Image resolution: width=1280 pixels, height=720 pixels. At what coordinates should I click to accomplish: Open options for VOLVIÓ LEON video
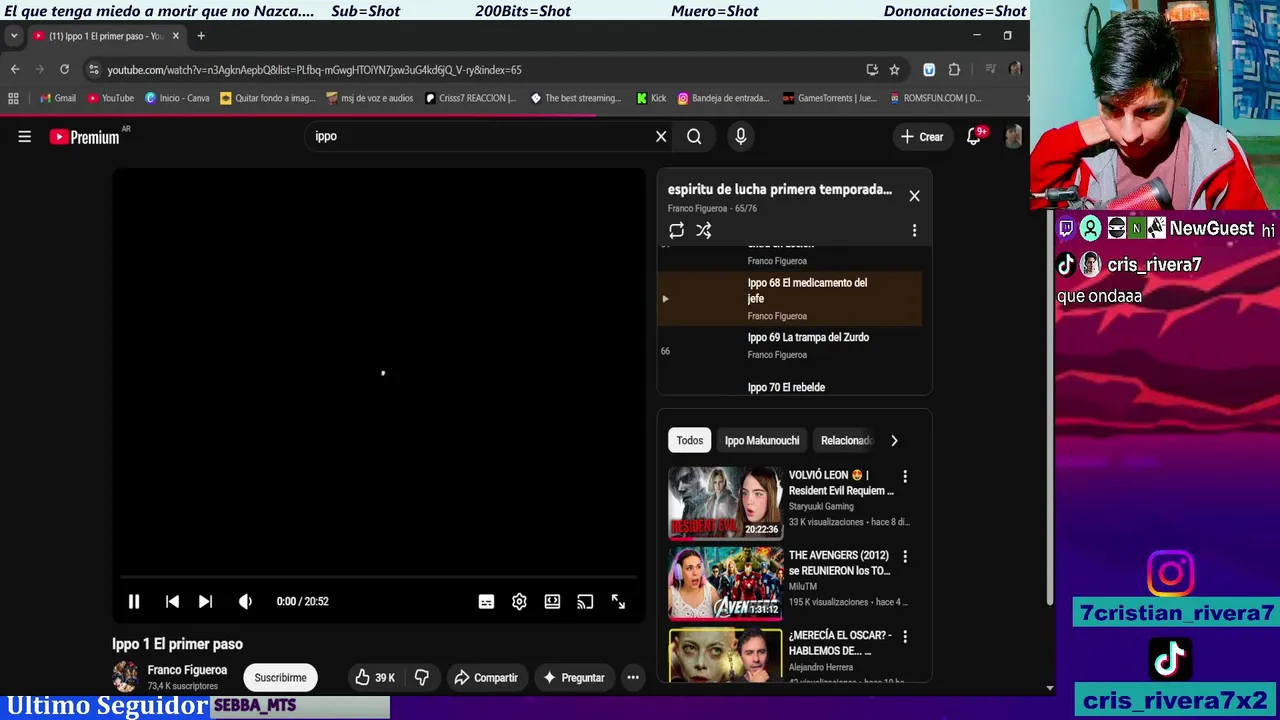tap(905, 476)
